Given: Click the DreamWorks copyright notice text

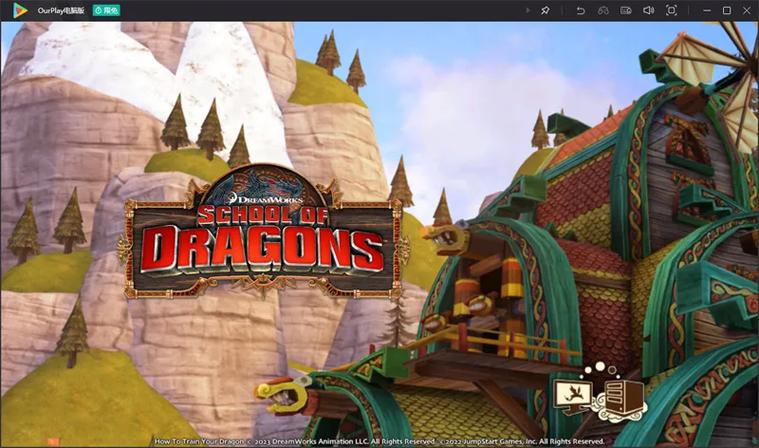Looking at the screenshot, I should click(380, 441).
